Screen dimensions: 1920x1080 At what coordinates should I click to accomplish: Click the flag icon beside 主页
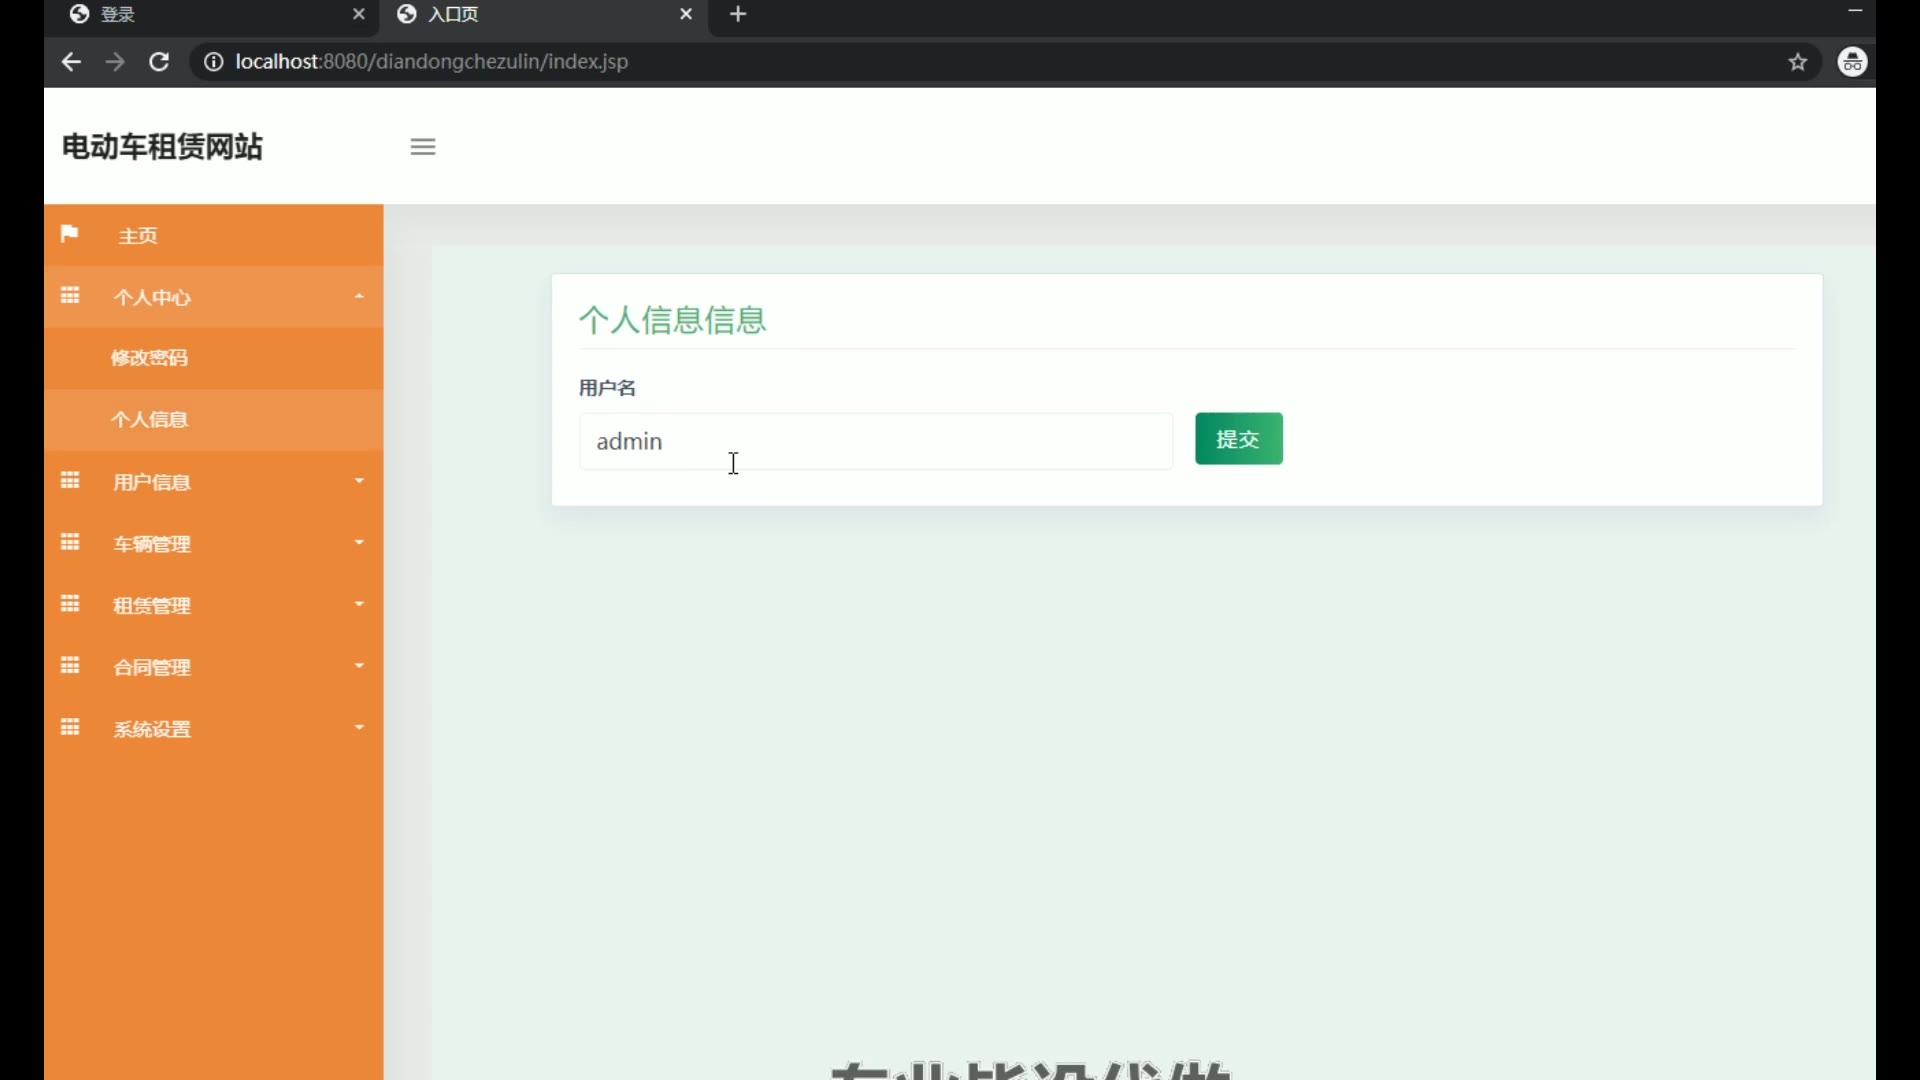[69, 234]
